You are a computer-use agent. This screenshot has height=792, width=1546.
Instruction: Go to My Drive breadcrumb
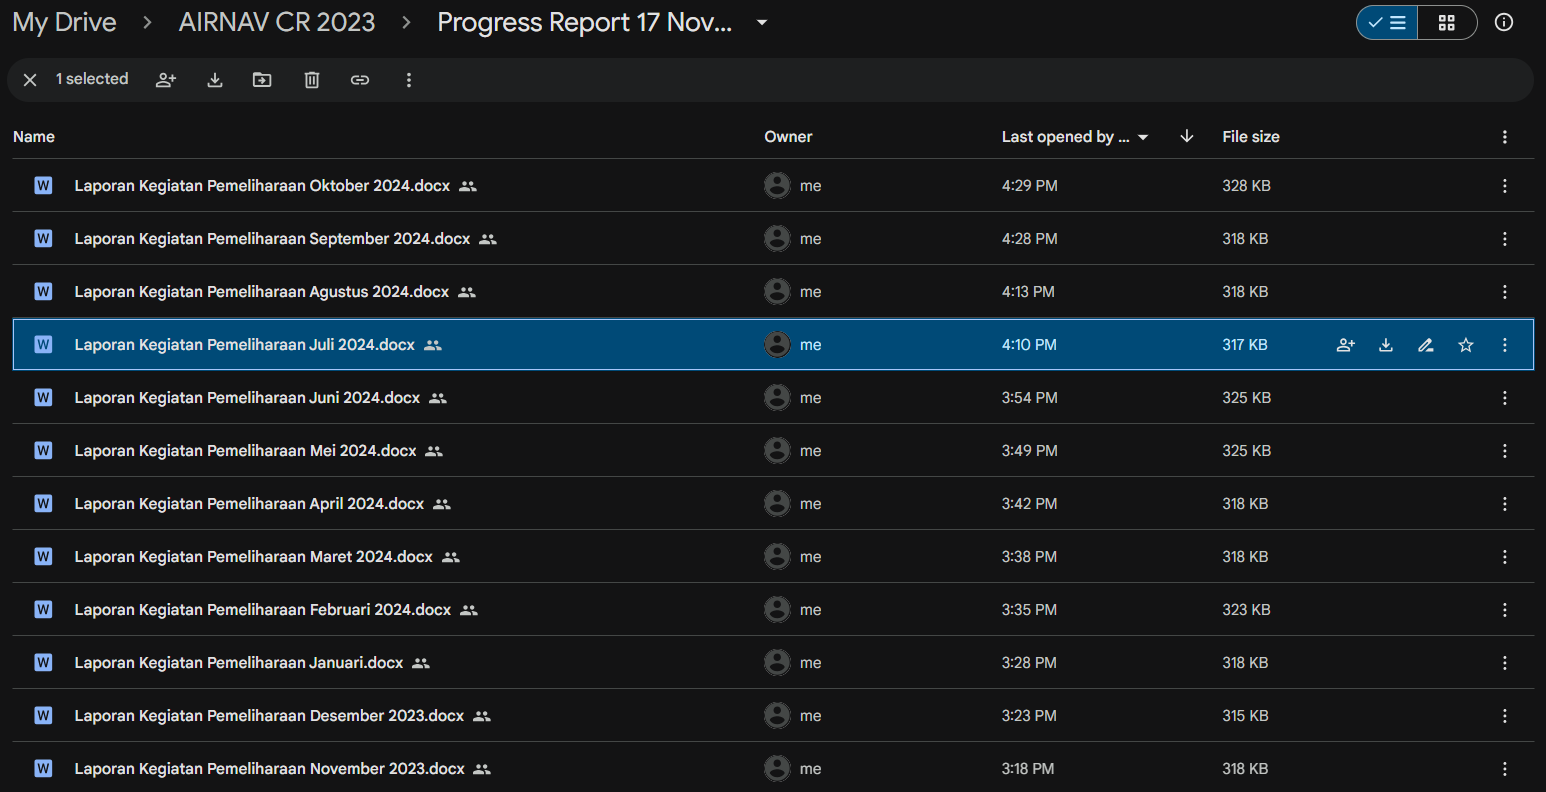click(65, 22)
